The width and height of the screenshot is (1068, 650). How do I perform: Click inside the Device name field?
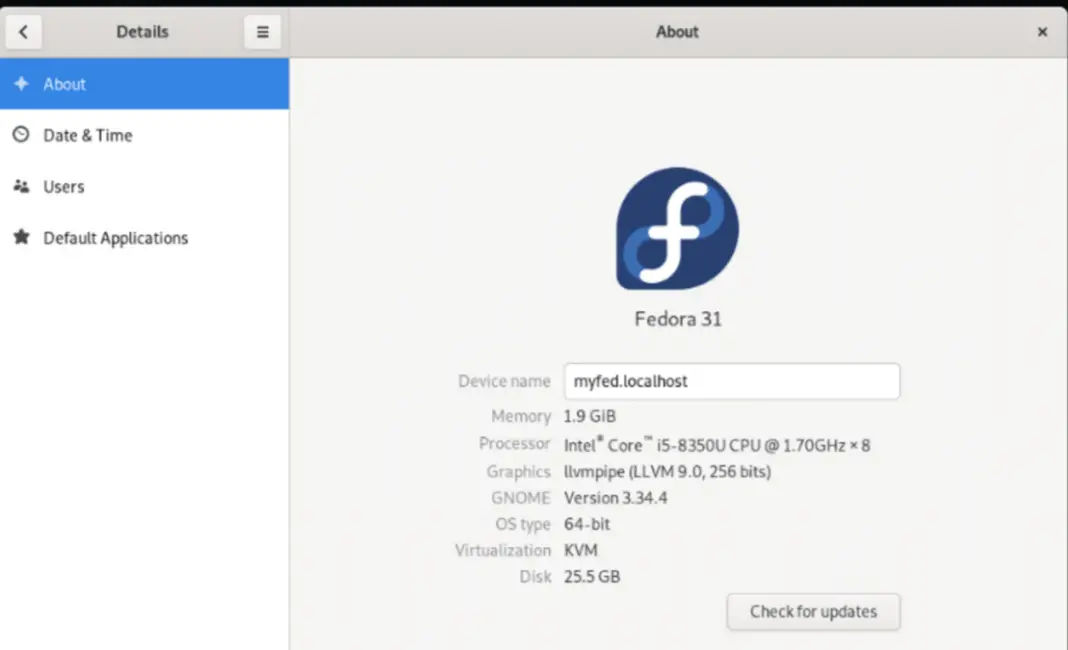click(x=732, y=381)
